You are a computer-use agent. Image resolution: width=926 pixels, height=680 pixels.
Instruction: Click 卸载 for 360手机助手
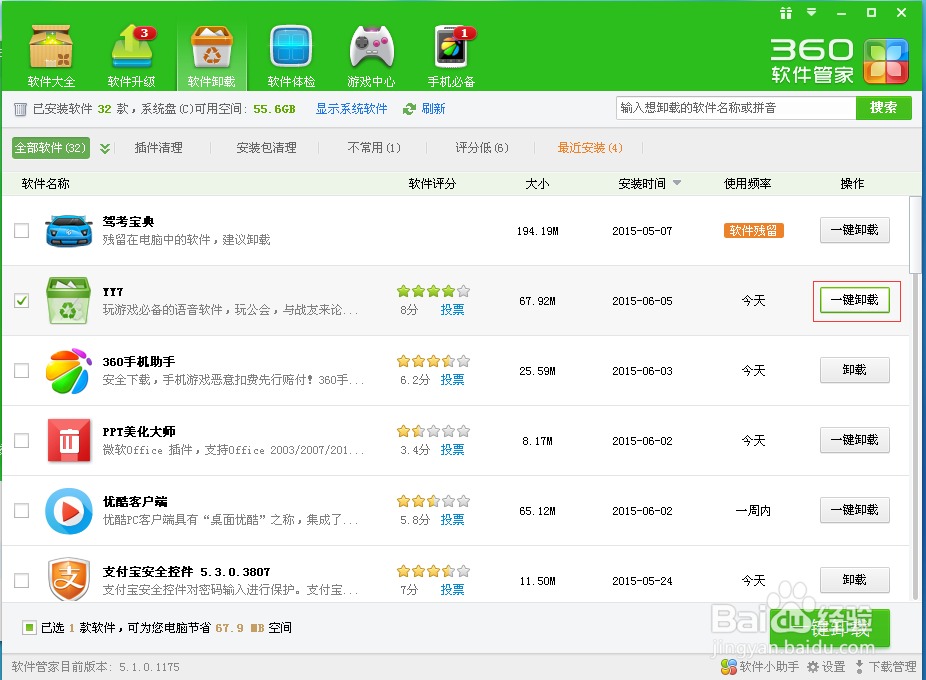(855, 370)
